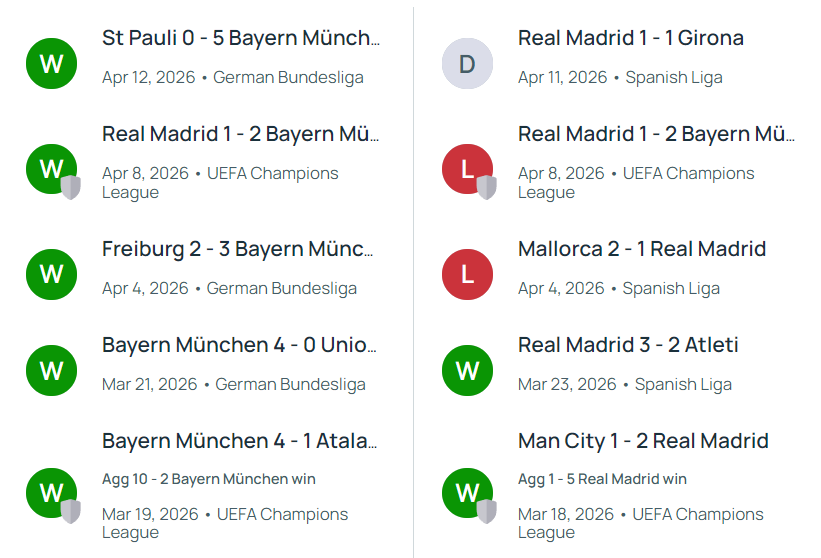Click green W icon for Freiburg match

[x=51, y=274]
